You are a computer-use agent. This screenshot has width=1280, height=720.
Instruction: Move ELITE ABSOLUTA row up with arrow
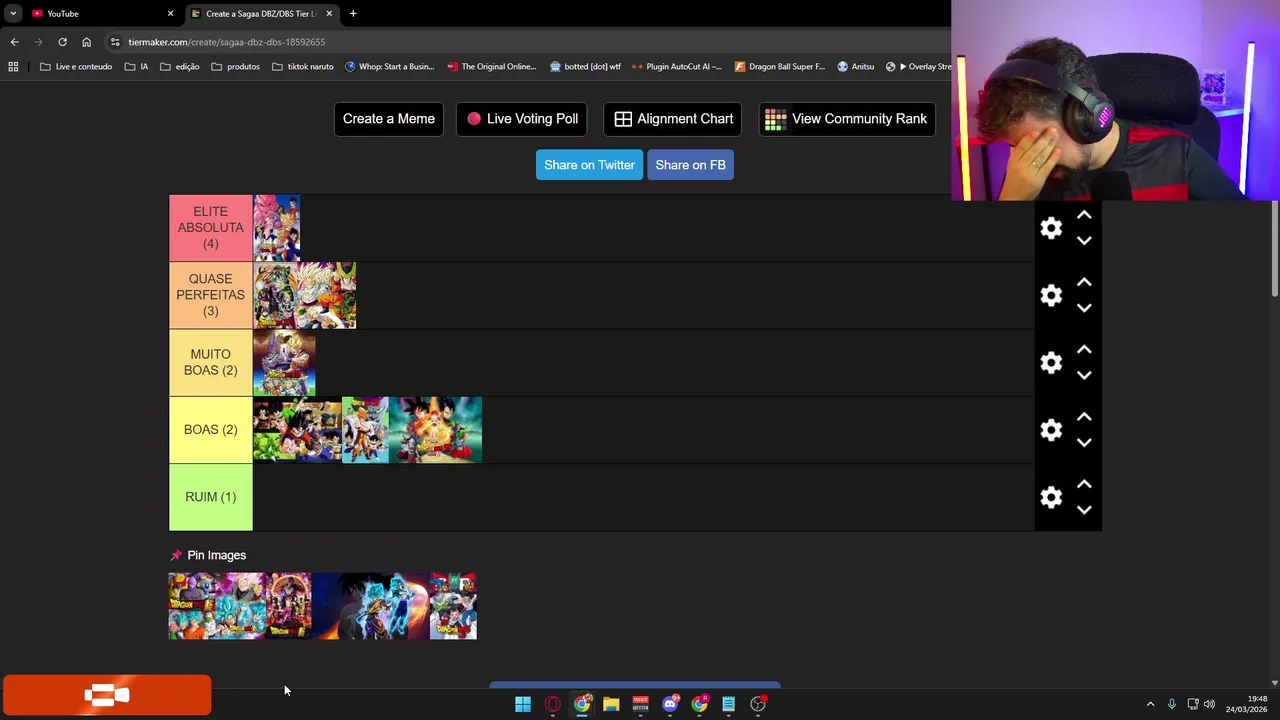click(1084, 215)
